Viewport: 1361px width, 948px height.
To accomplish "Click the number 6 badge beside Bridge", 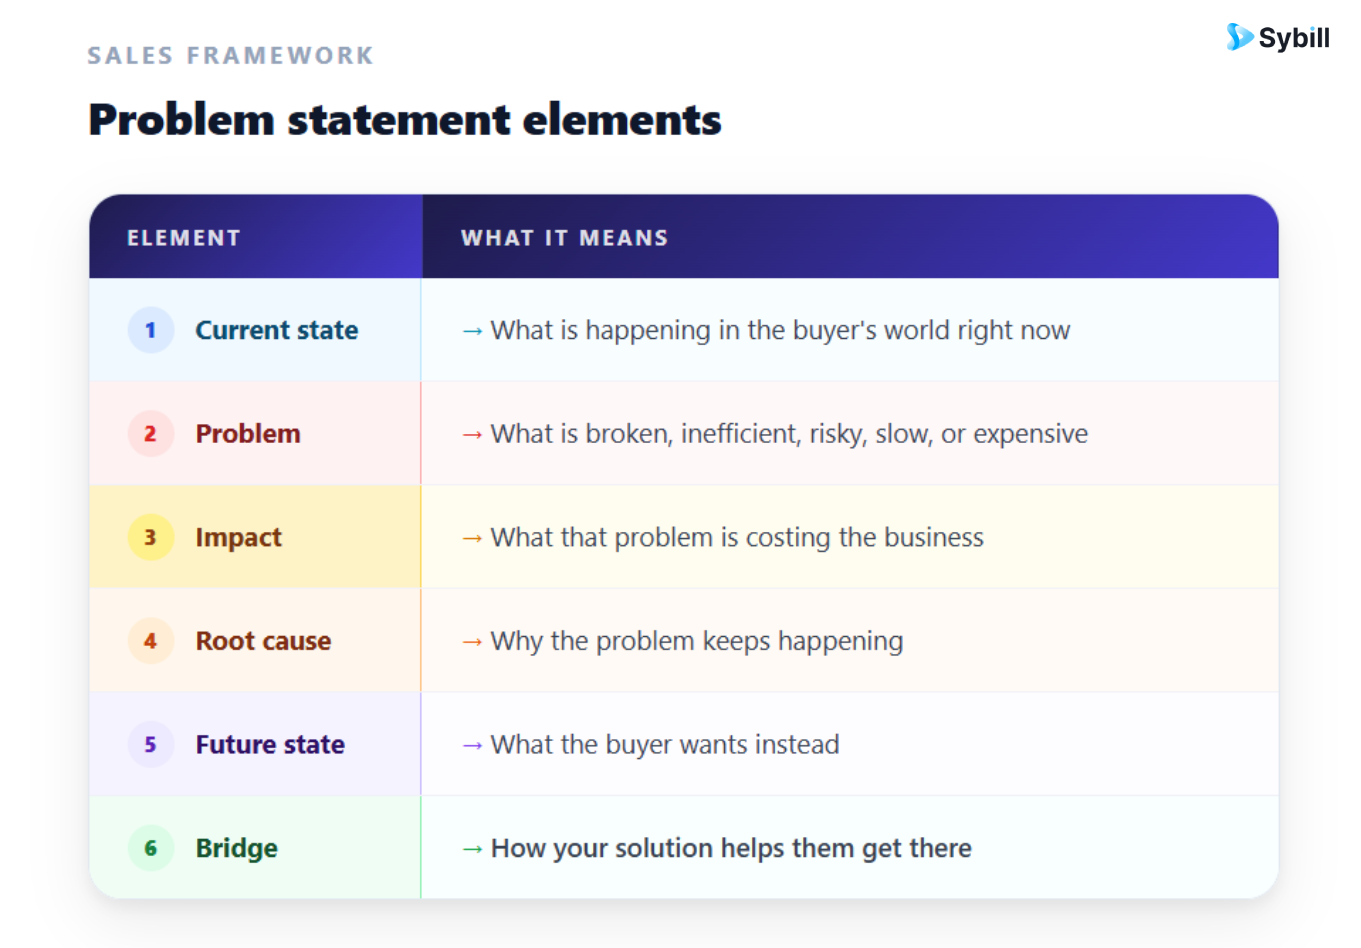I will tap(151, 848).
